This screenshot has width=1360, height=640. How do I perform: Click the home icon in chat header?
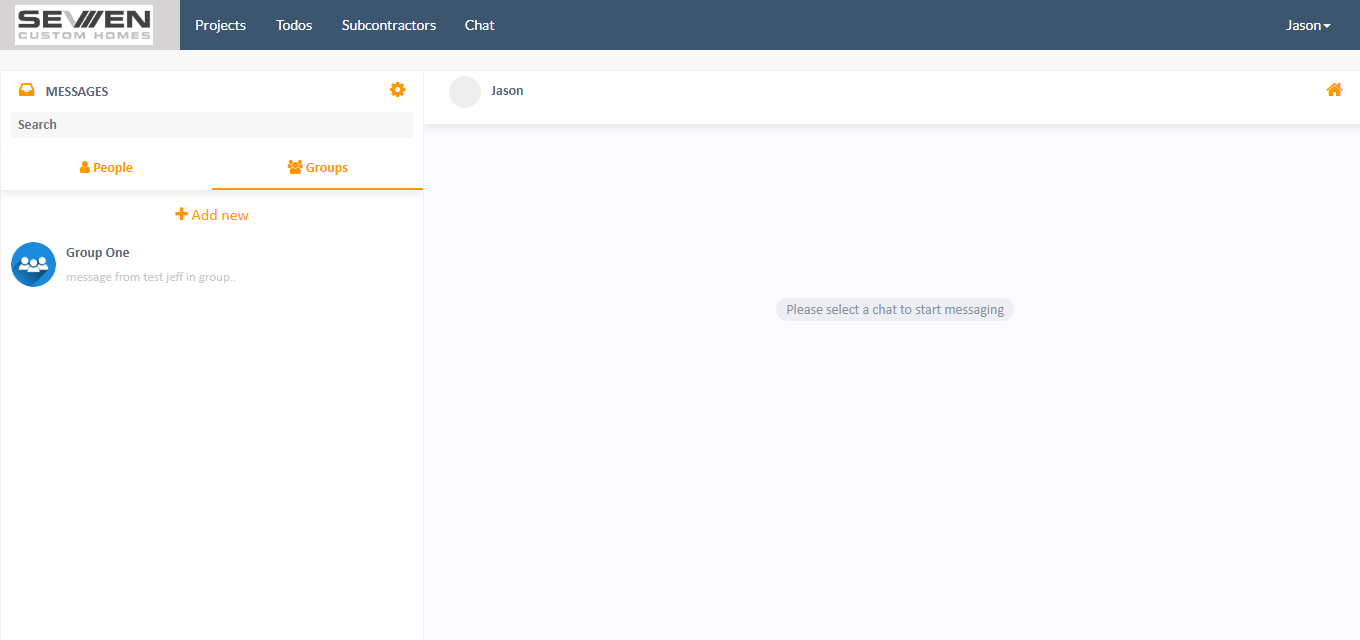coord(1334,89)
